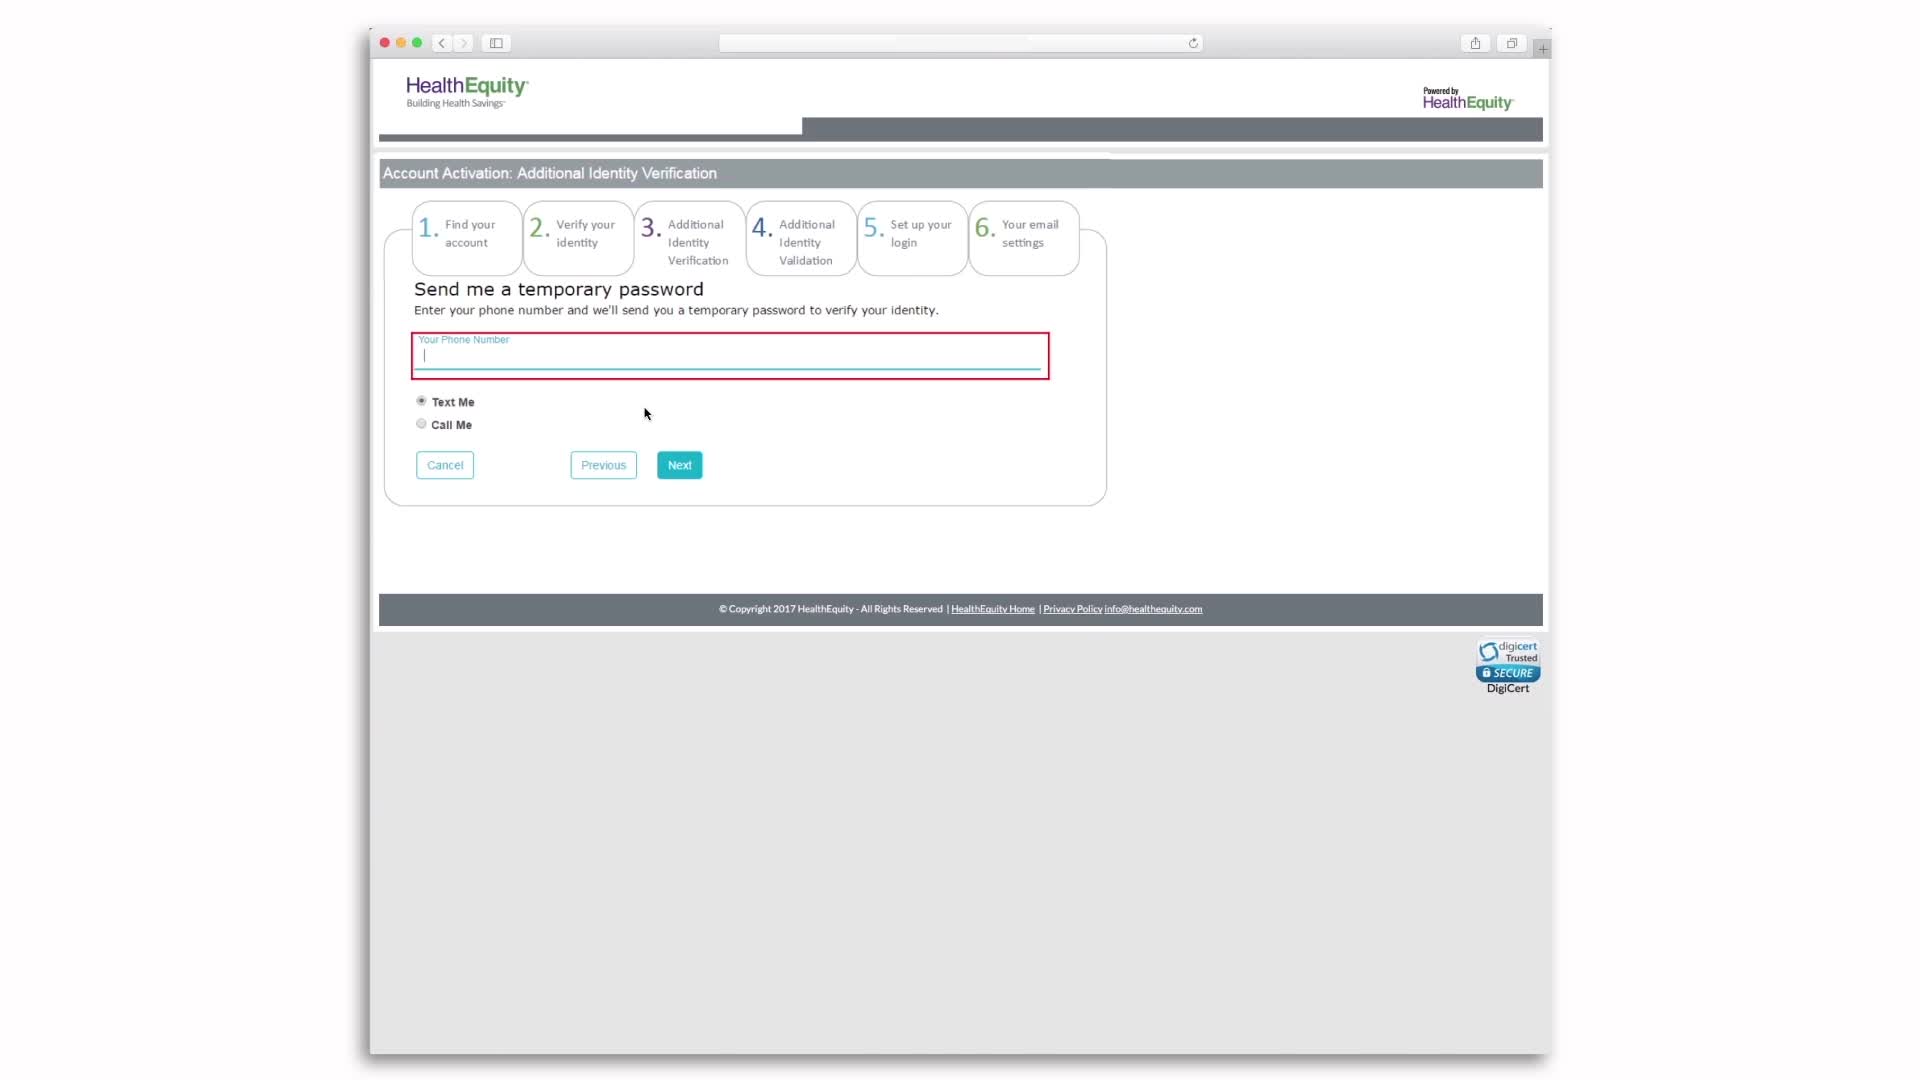Click the Your Phone Number input field
The width and height of the screenshot is (1920, 1080).
tap(729, 356)
